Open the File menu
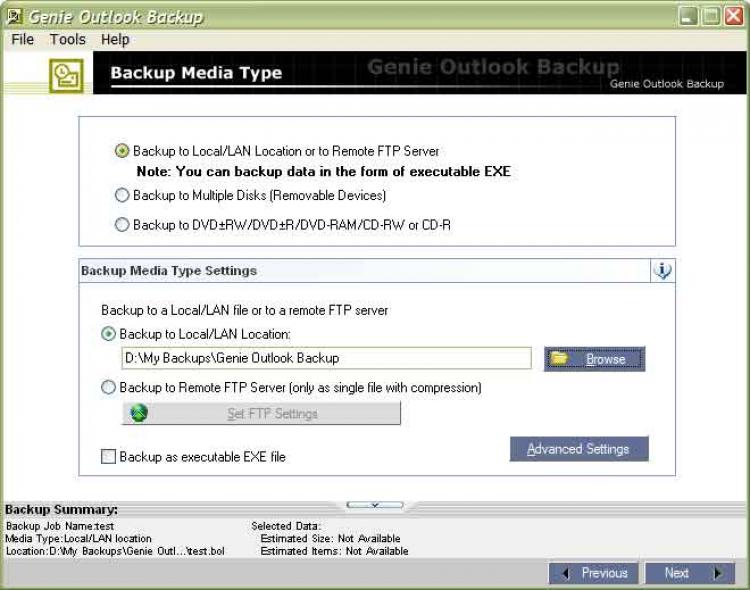750x590 pixels. [x=22, y=40]
